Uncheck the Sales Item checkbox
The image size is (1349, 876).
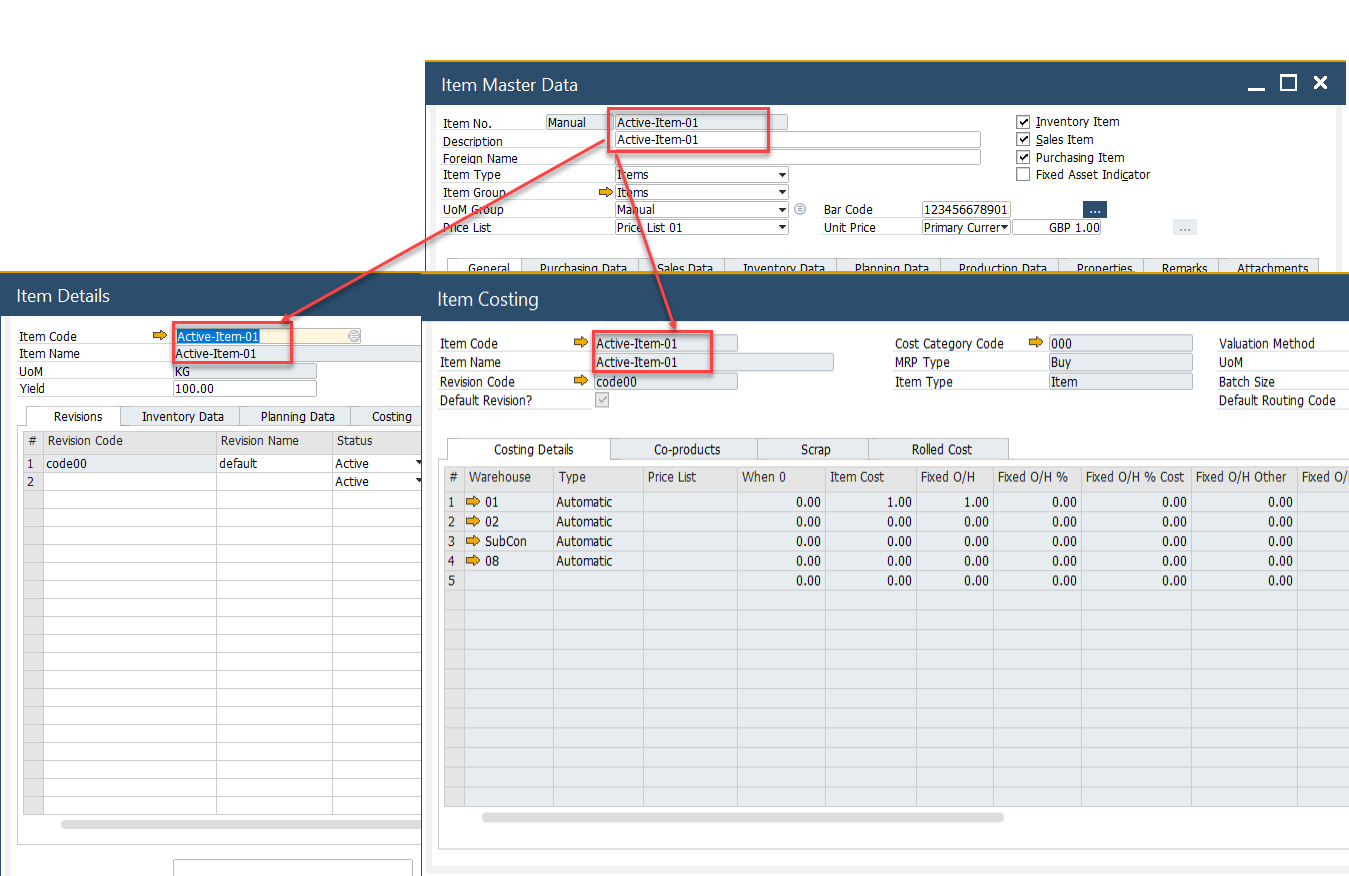pos(1023,140)
